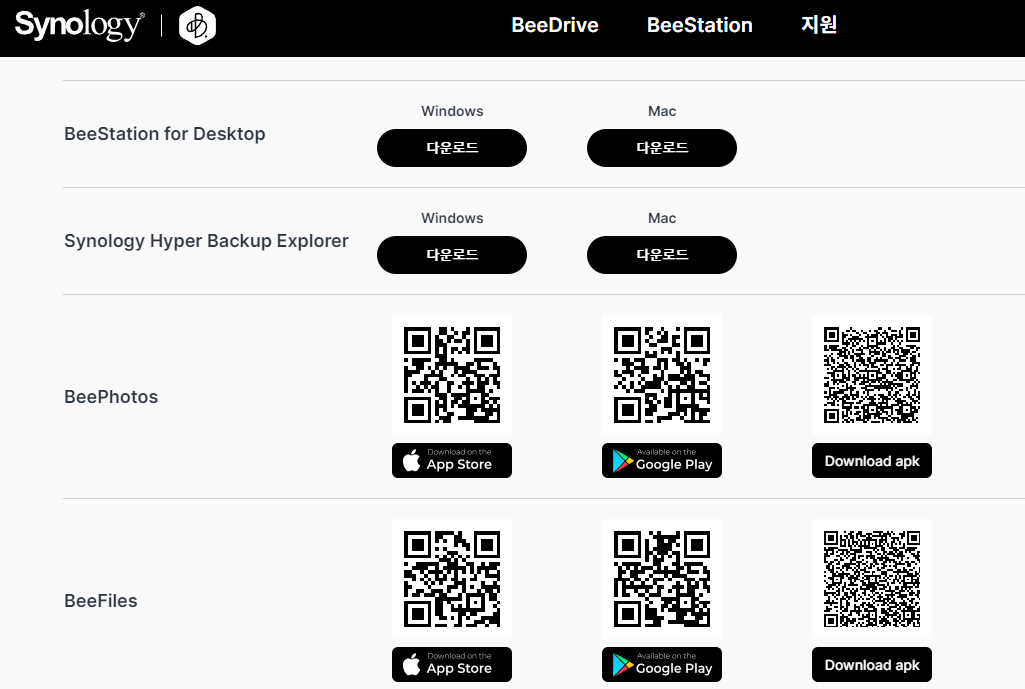Click BeeFiles Download apk button

pos(871,665)
